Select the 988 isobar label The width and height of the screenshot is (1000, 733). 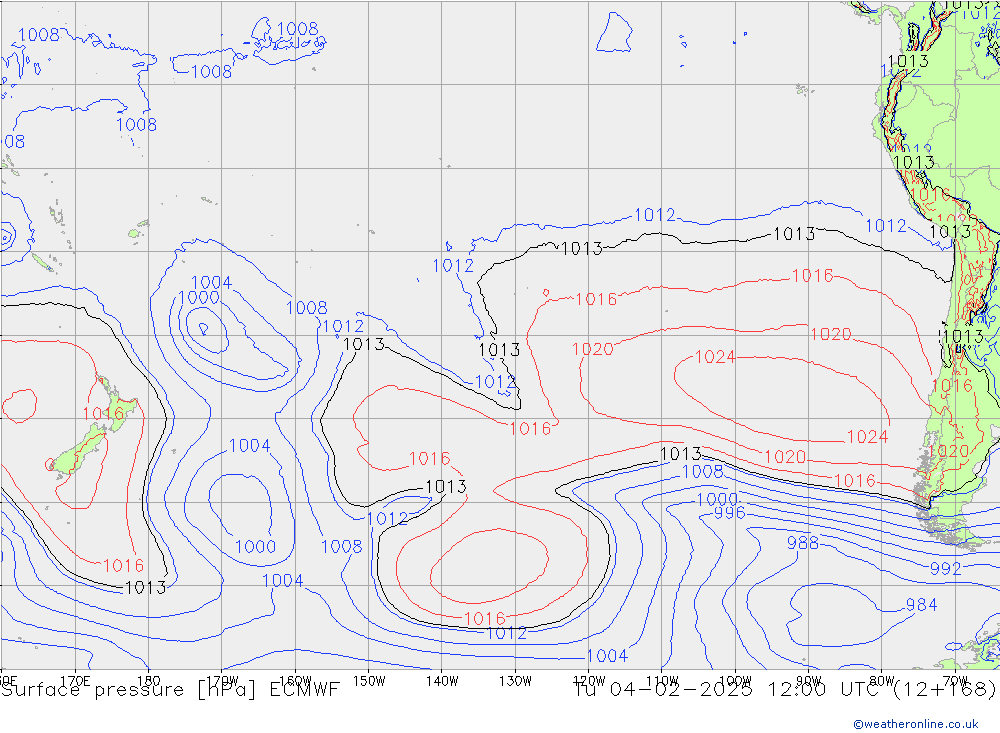pos(802,543)
